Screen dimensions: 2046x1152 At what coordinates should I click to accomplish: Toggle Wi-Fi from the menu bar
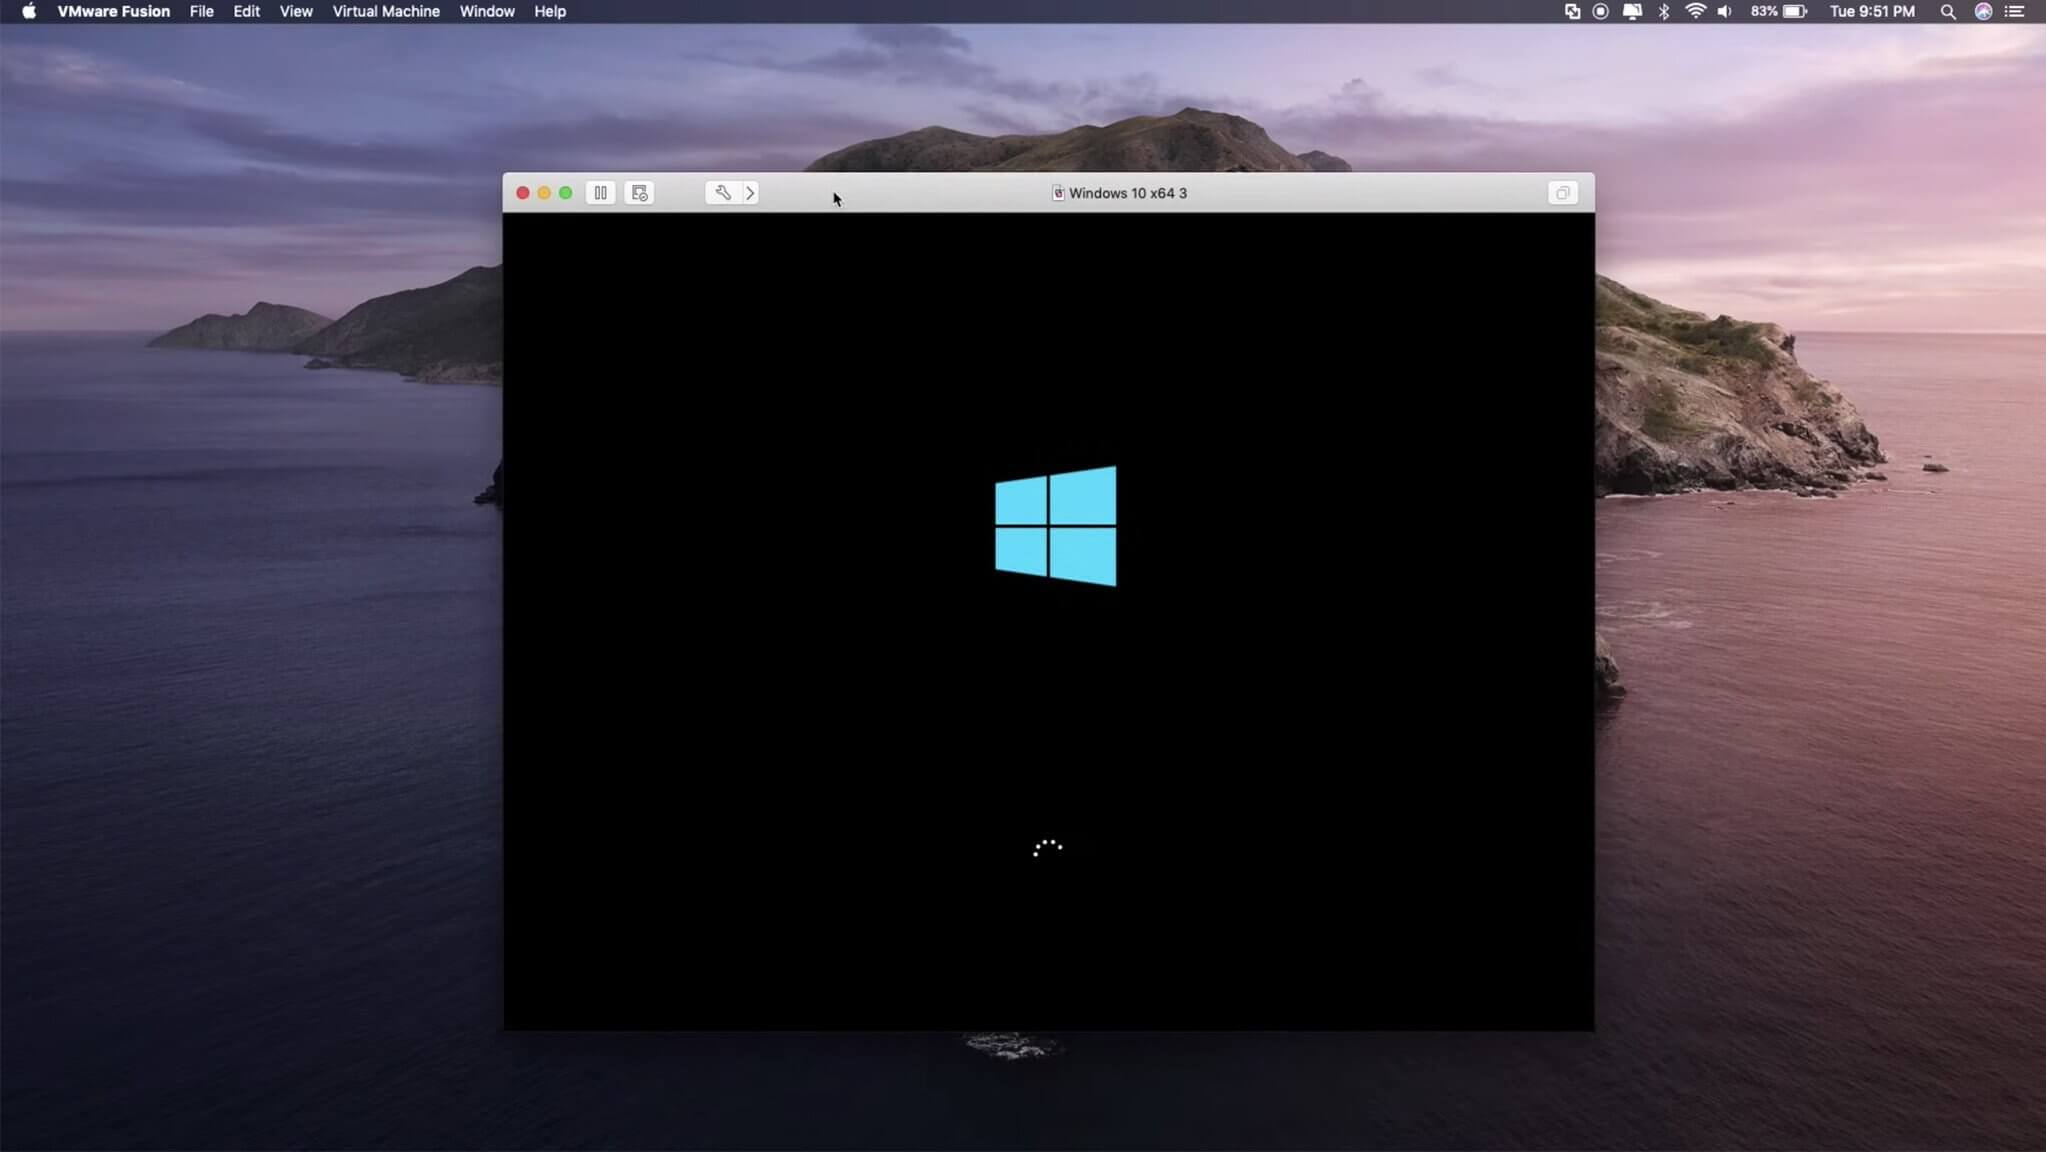(x=1694, y=11)
